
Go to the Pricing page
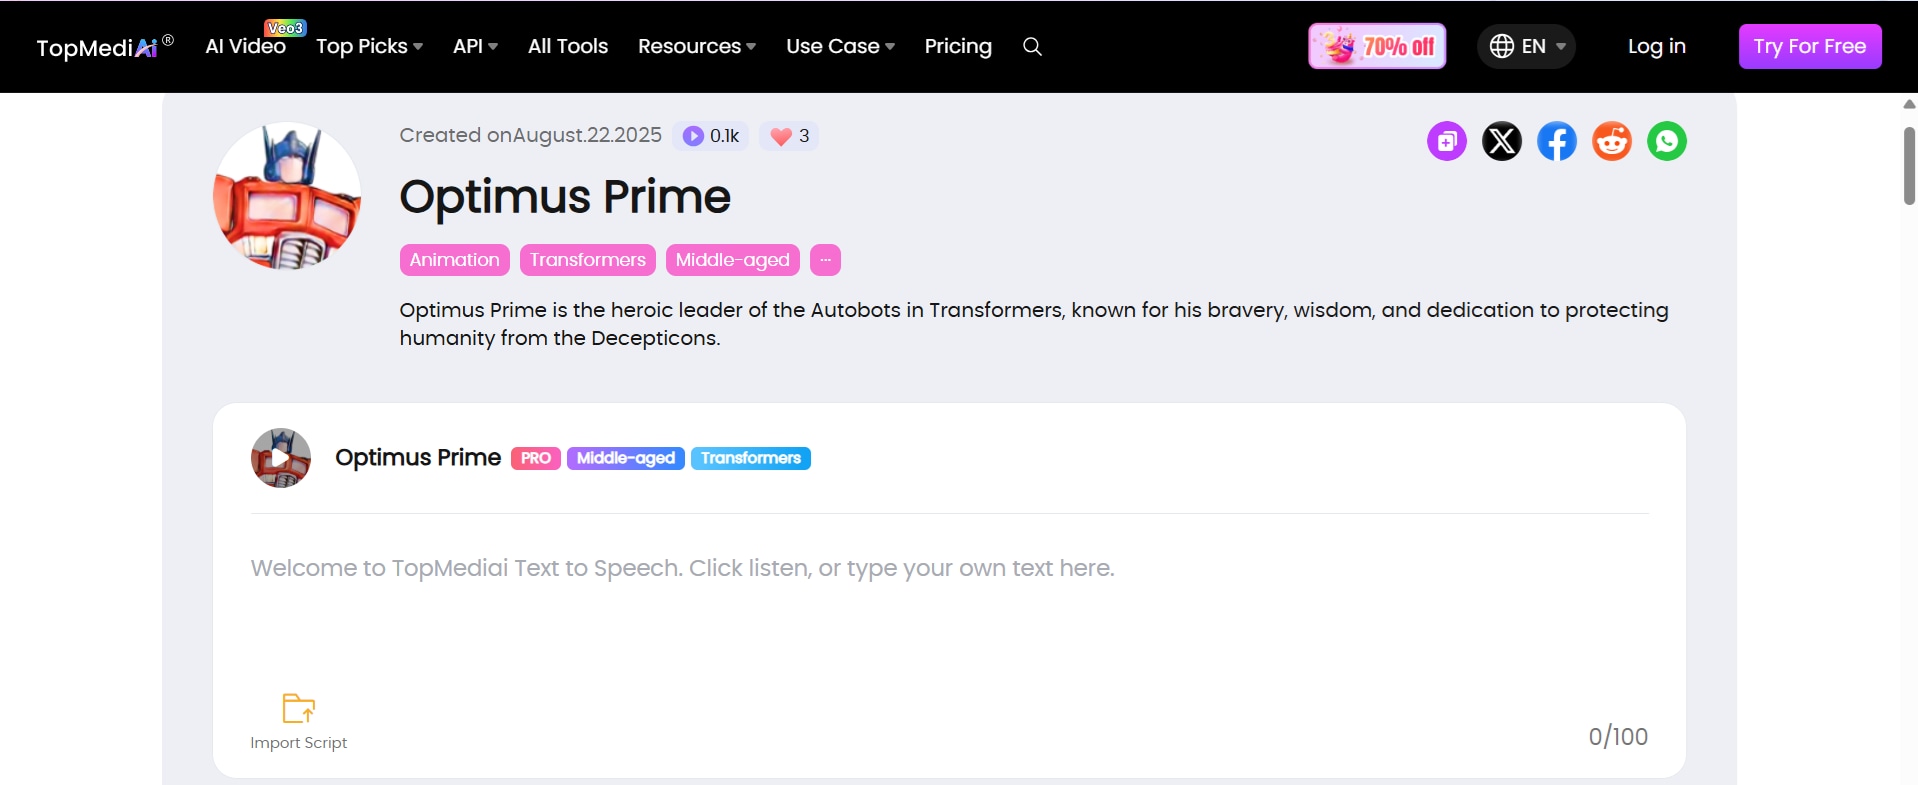[957, 47]
